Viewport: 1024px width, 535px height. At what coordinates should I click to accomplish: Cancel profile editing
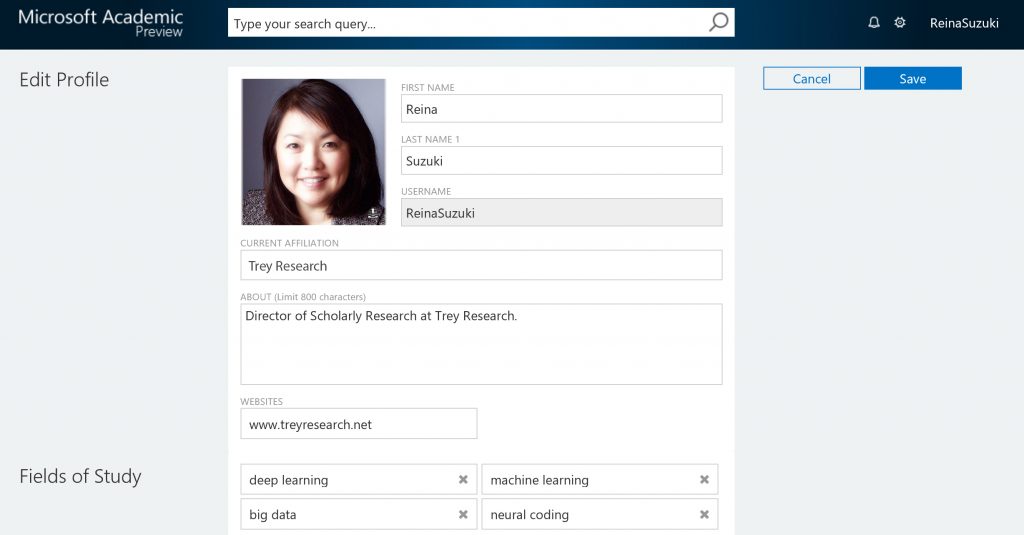[811, 79]
